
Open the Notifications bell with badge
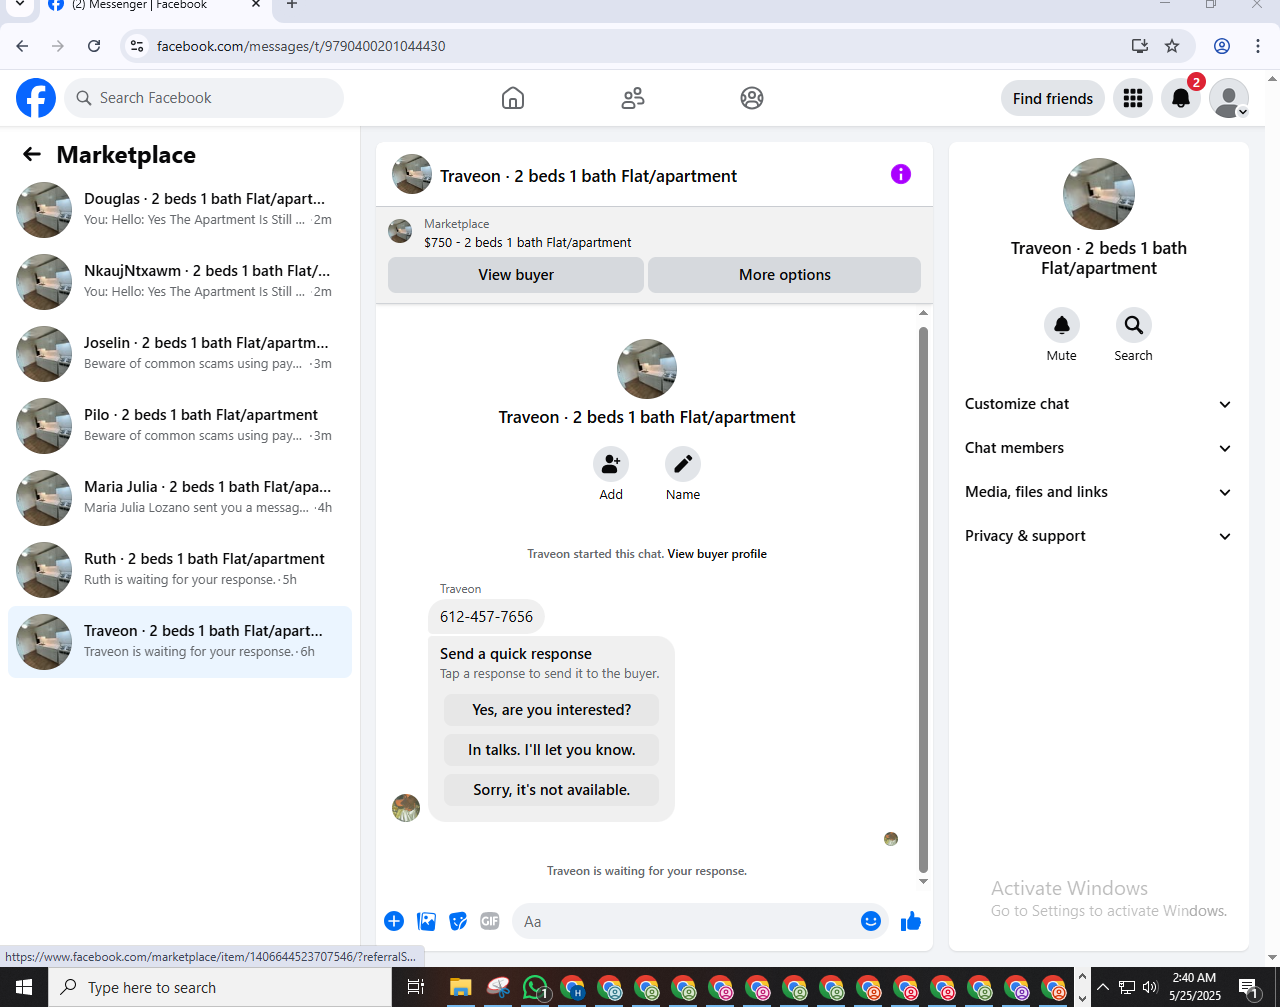[x=1181, y=98]
